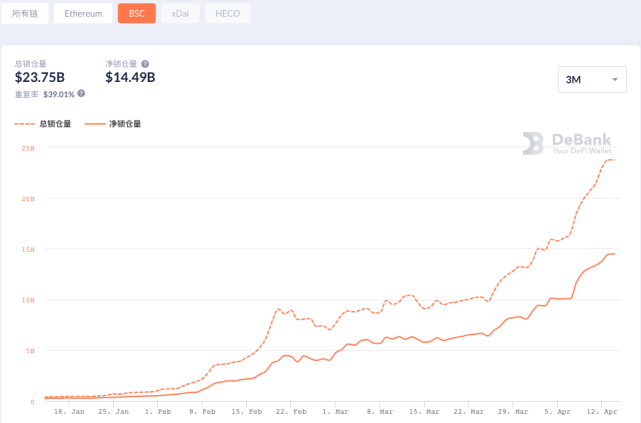This screenshot has height=423, width=641.
Task: Select the 所有链 tab
Action: pyautogui.click(x=24, y=14)
